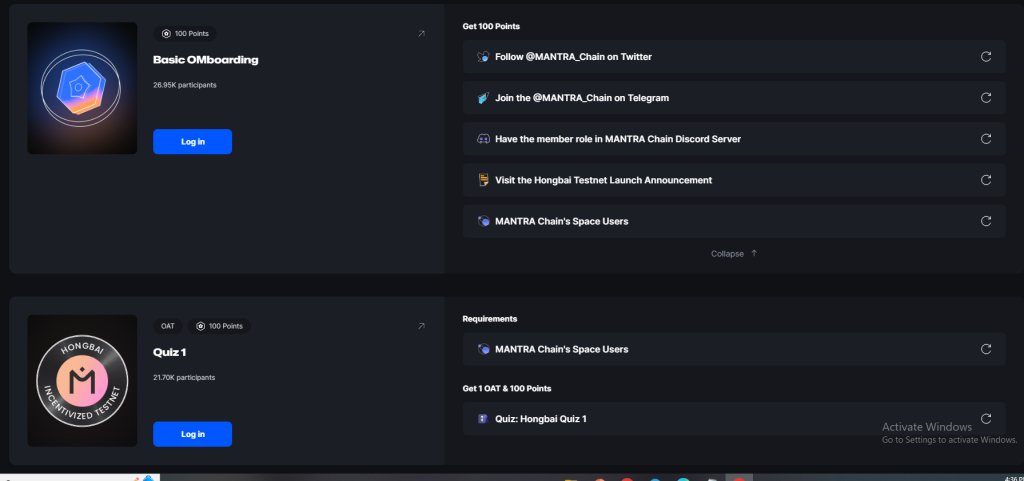Click the Get 100 Points heading
1024x481 pixels.
point(491,27)
